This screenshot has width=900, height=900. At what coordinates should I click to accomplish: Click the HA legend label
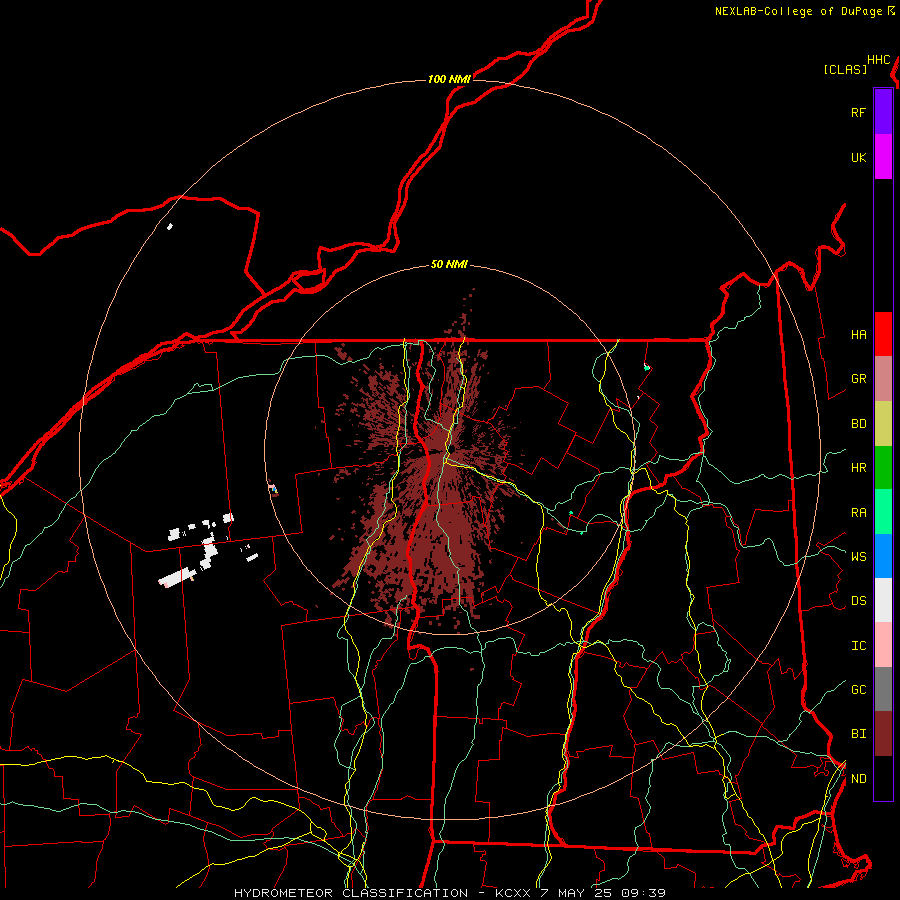click(x=858, y=334)
